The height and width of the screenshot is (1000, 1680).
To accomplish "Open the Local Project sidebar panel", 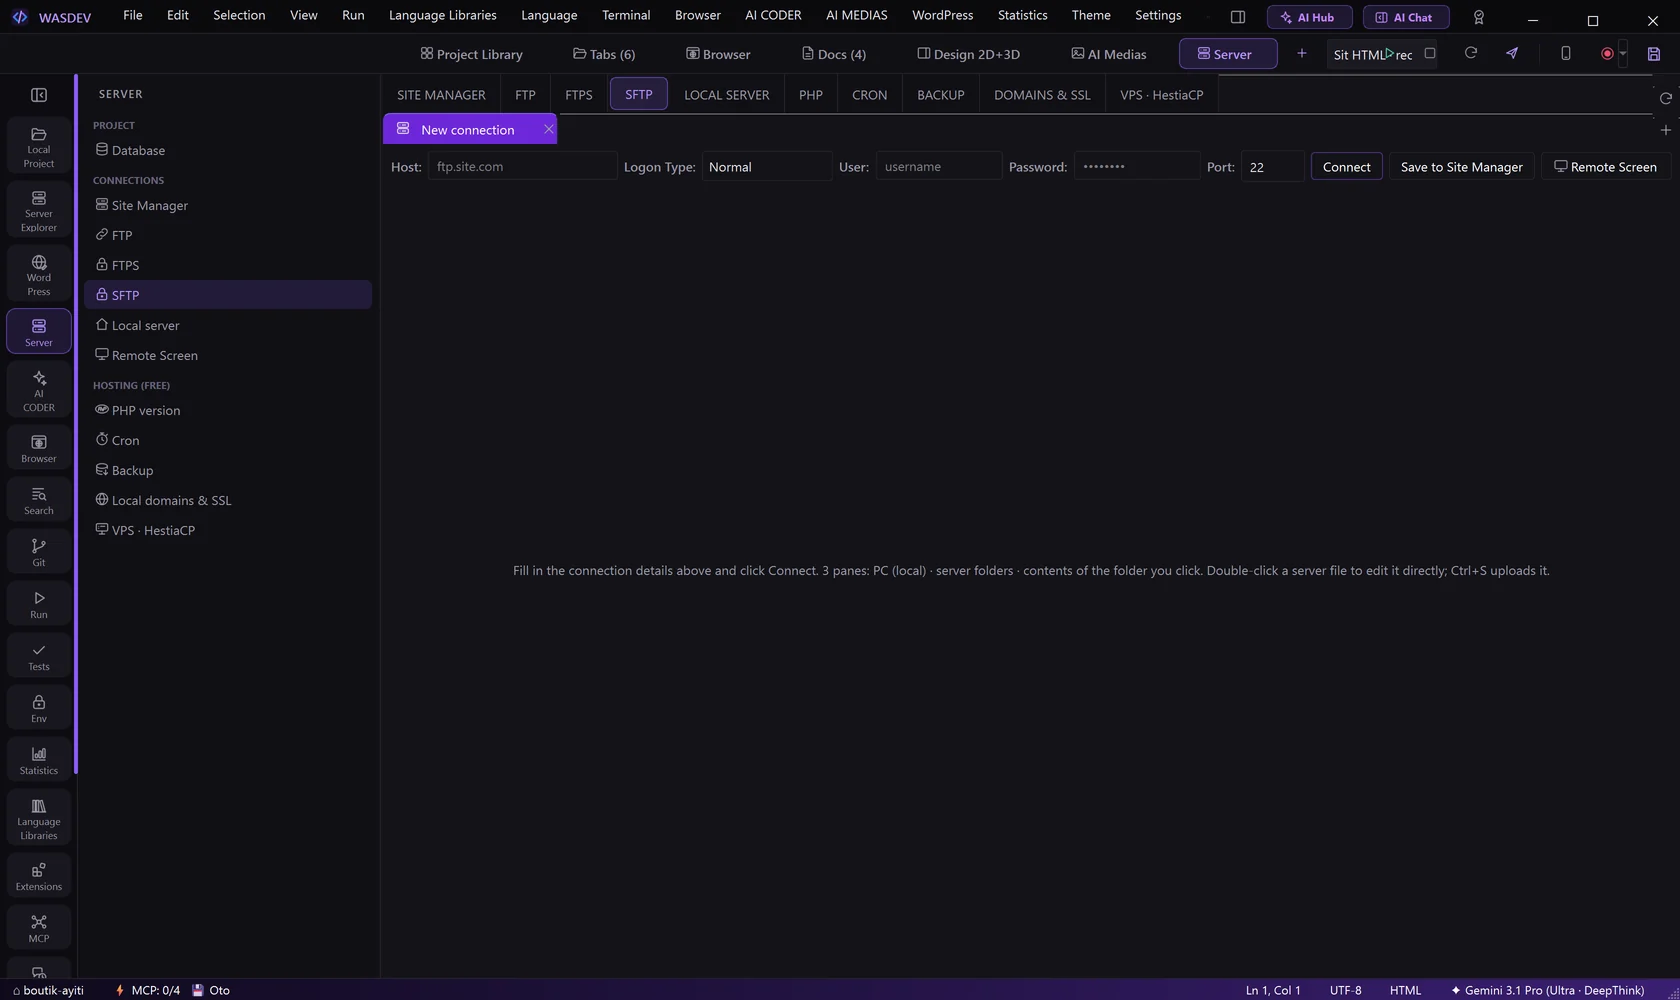I will 39,146.
